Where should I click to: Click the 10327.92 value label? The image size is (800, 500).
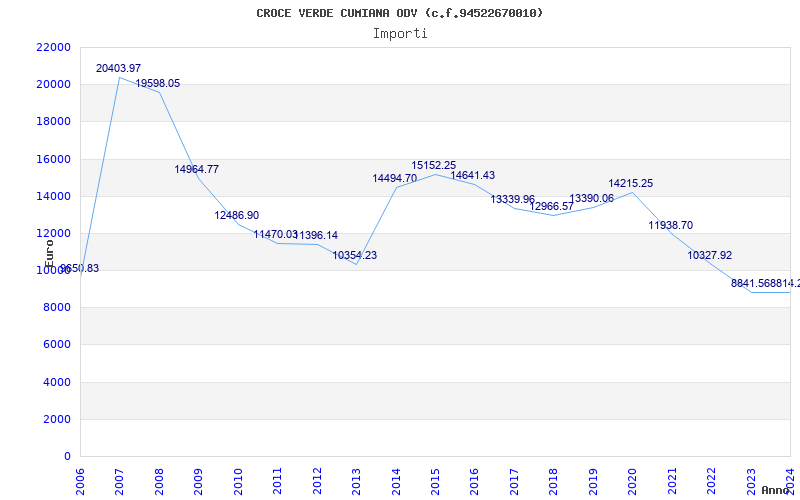(x=710, y=256)
